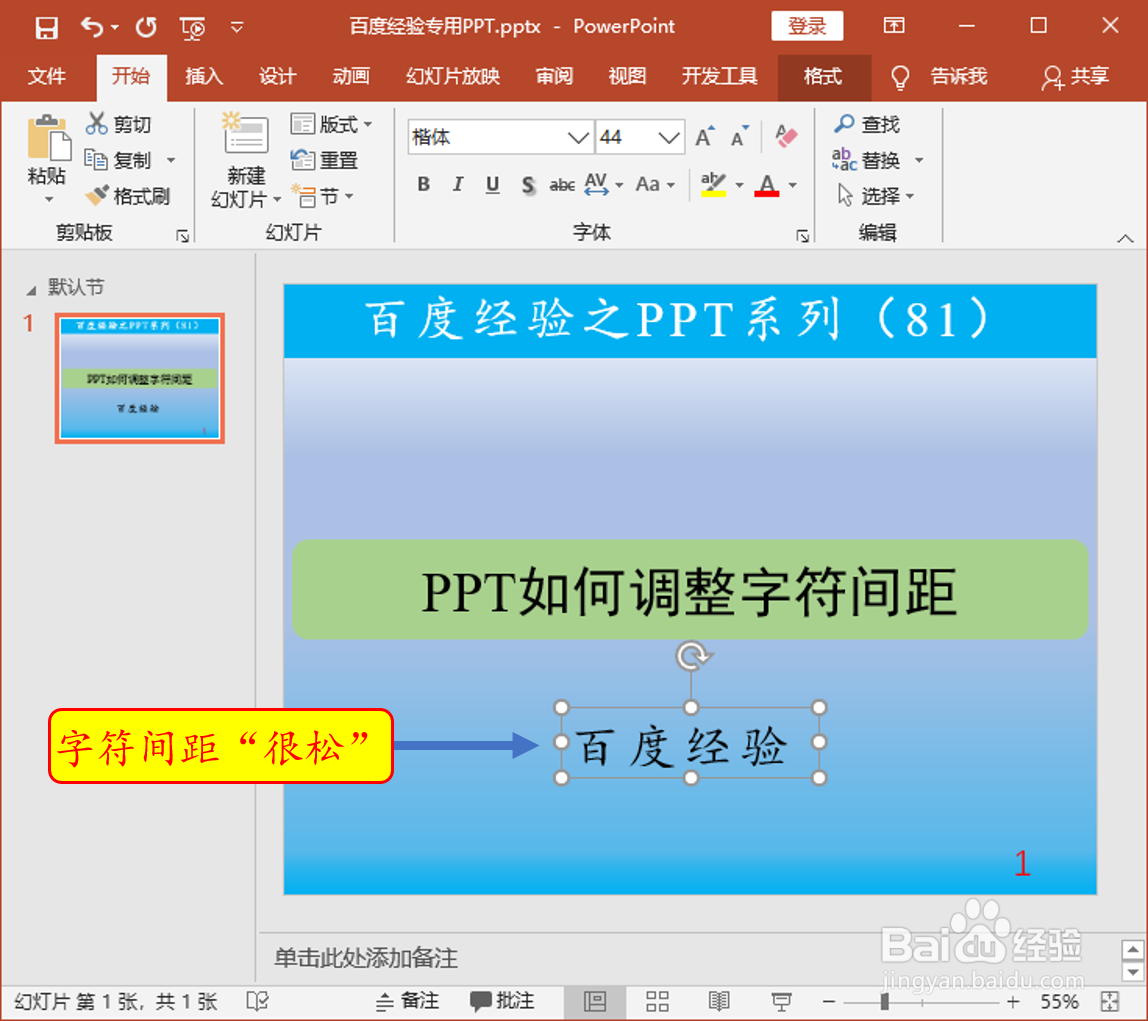Toggle strikethrough formatting
The image size is (1148, 1021).
562,184
